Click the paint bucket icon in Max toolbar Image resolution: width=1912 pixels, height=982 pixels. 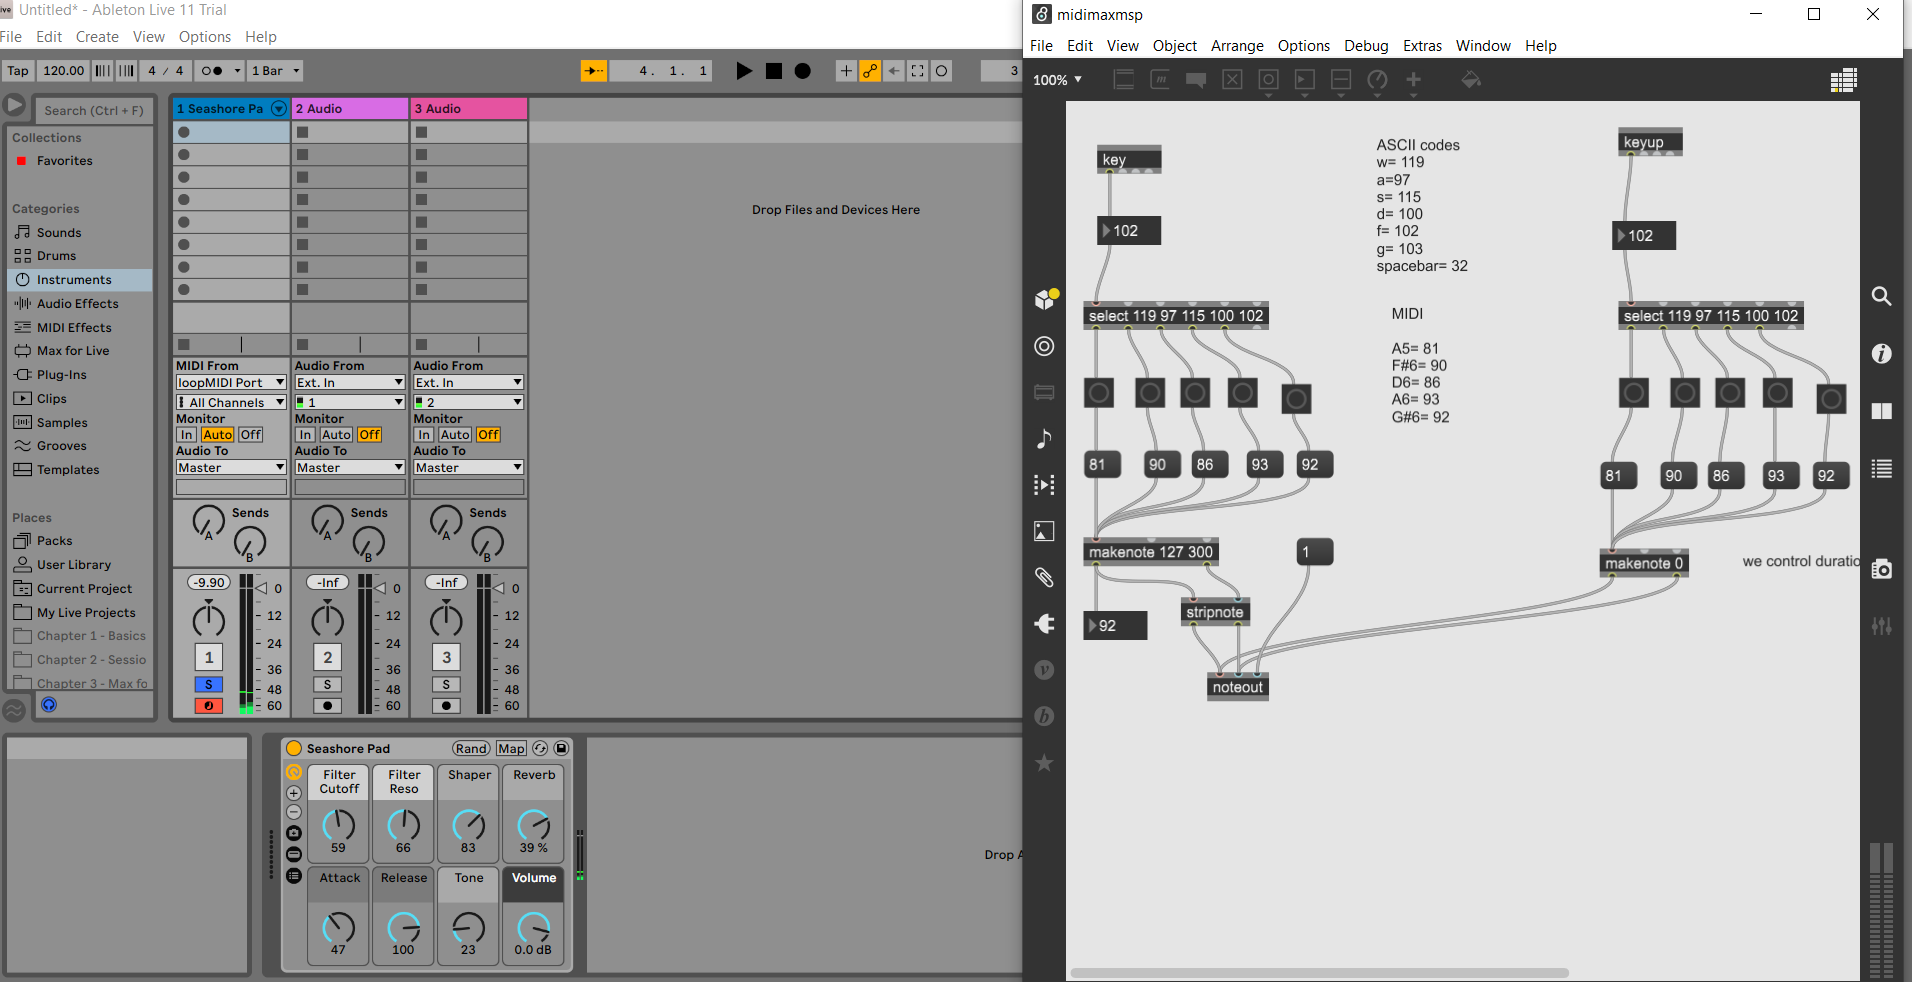(1470, 80)
